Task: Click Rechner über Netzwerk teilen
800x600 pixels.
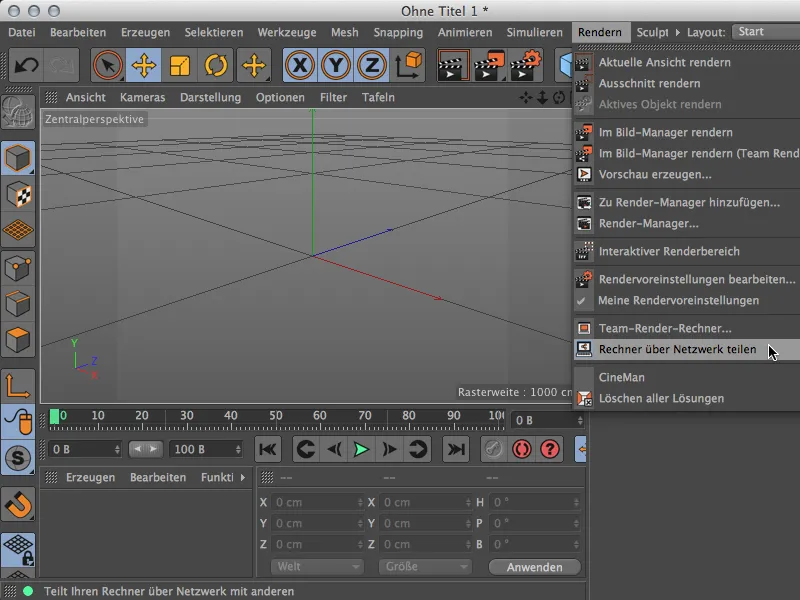Action: [x=687, y=349]
